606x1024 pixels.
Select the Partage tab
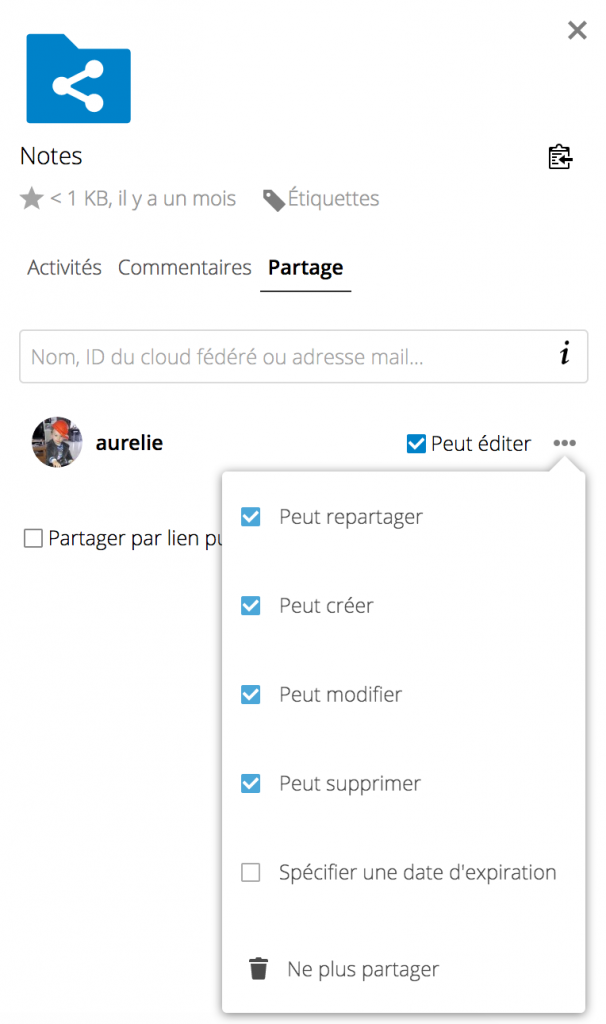(x=305, y=267)
